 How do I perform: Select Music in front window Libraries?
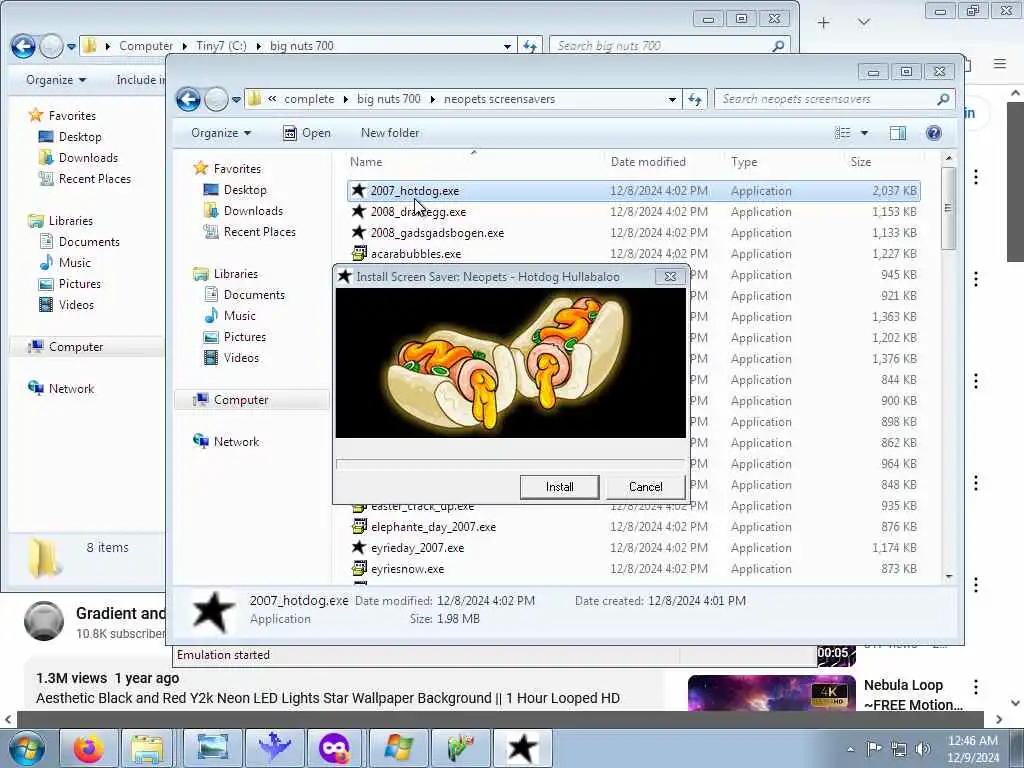coord(240,315)
